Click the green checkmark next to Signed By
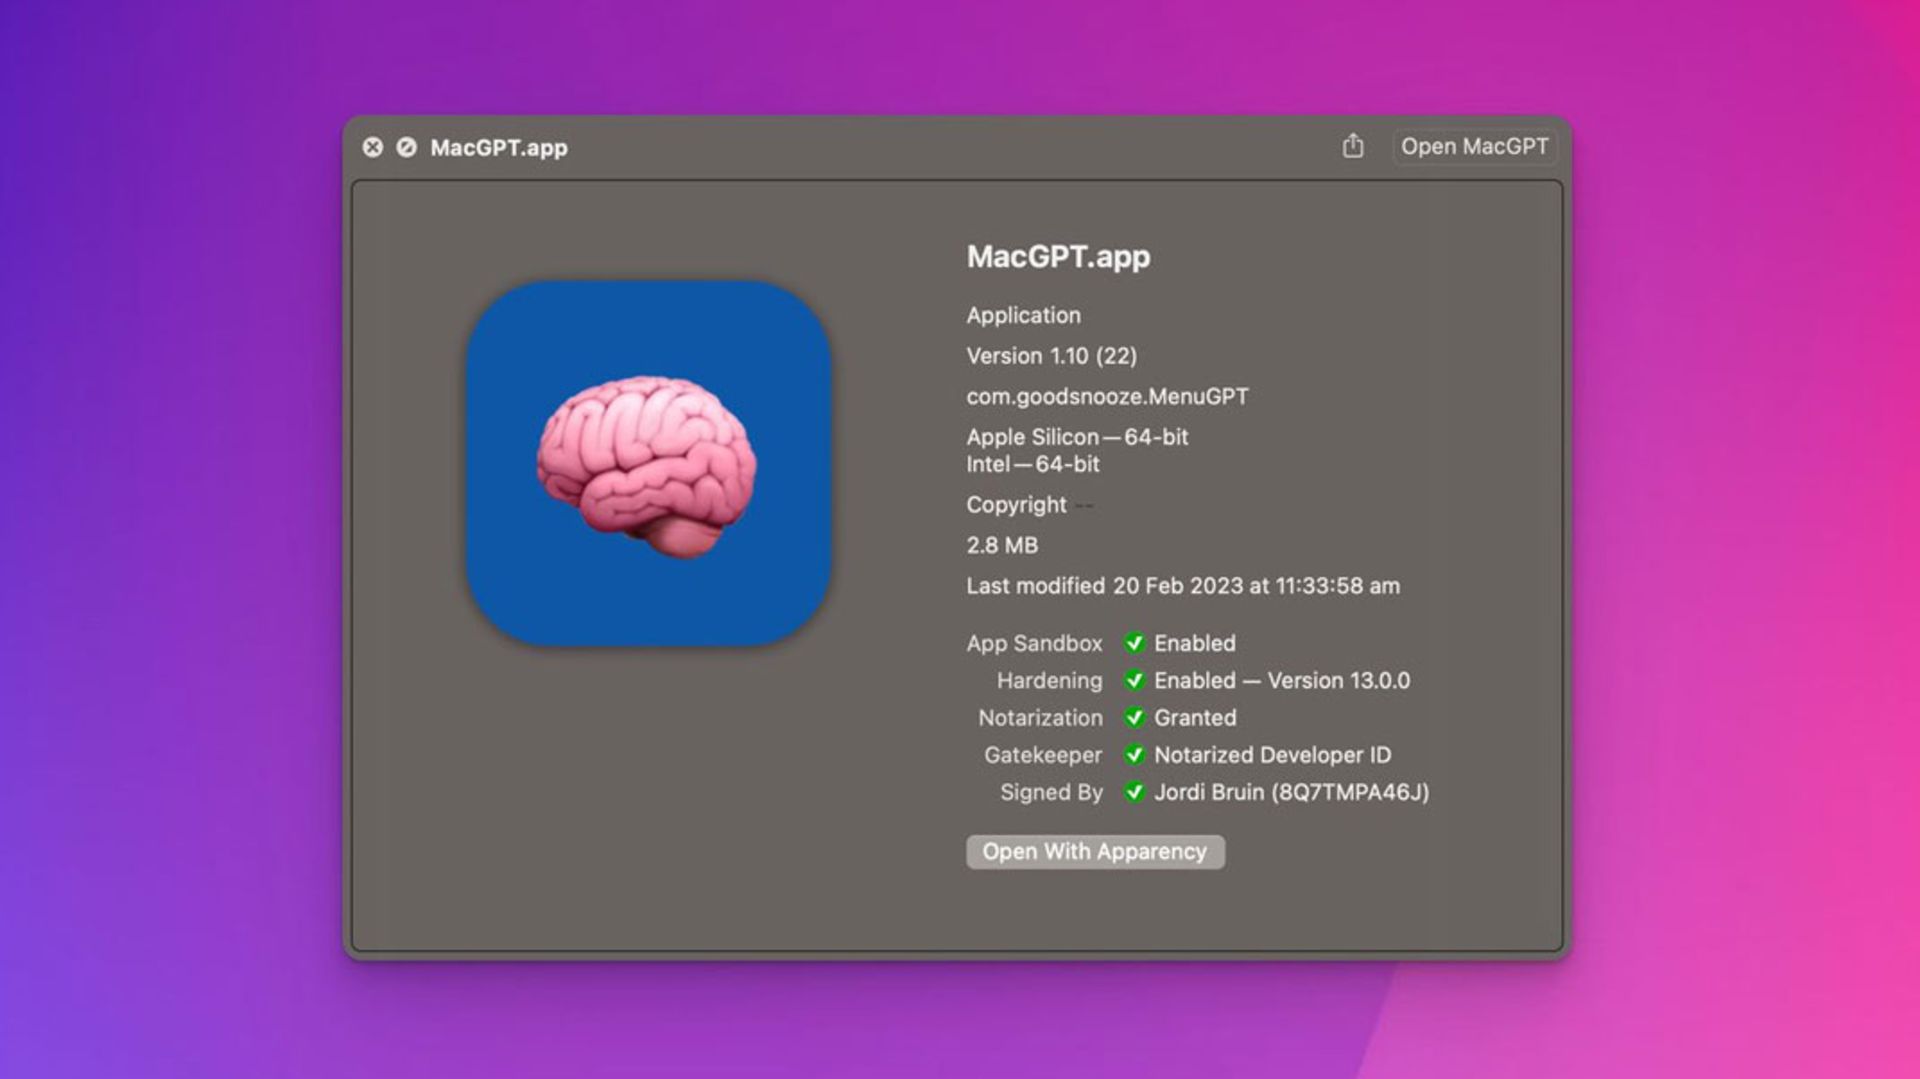 click(1134, 792)
